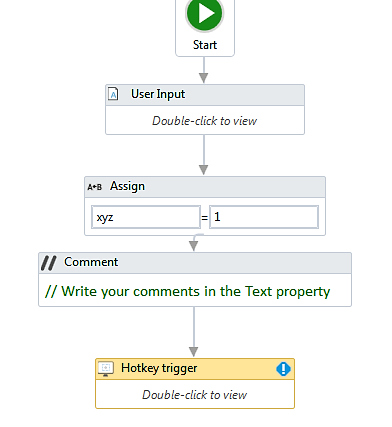Select the User Input activity header
Screen dimensions: 392x427
point(205,95)
